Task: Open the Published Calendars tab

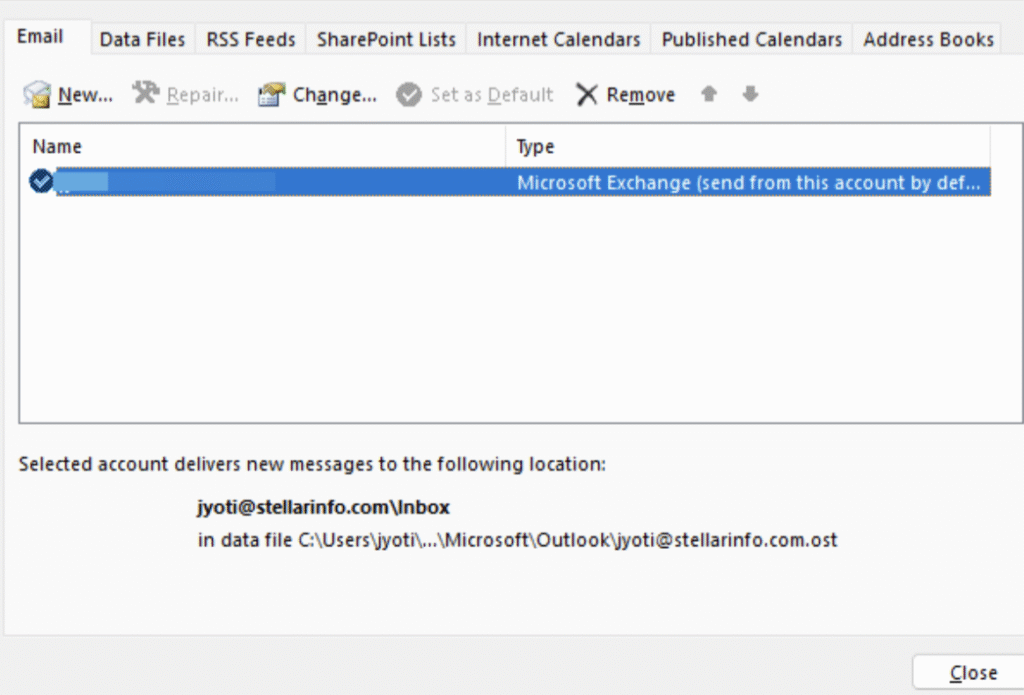Action: click(x=752, y=39)
